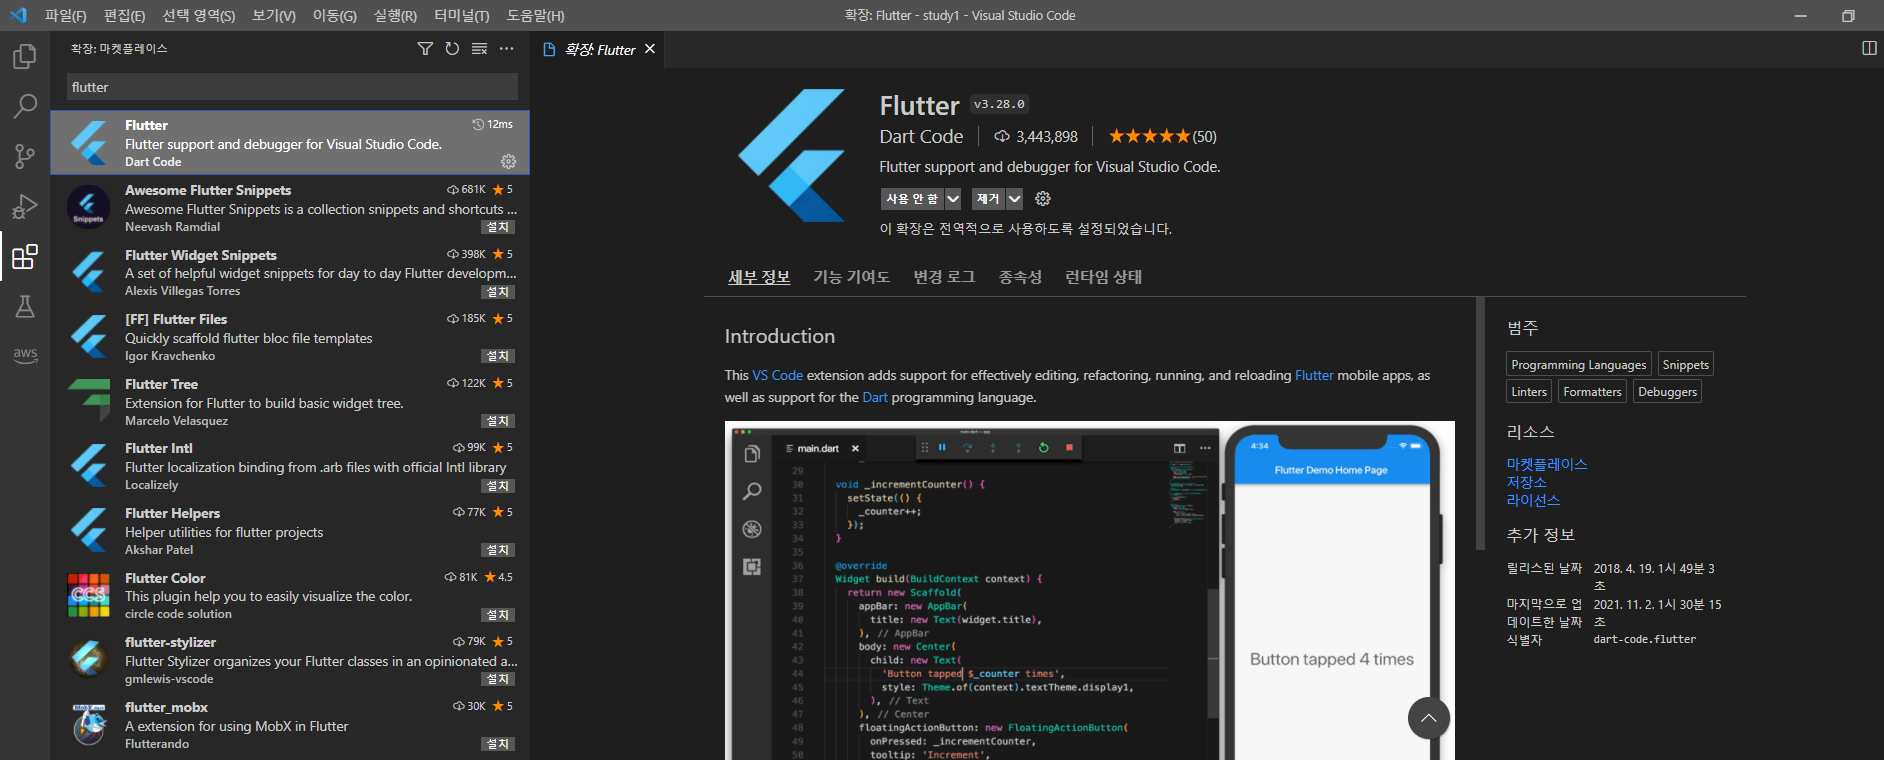Refresh the extensions marketplace list
1884x760 pixels.
(452, 48)
